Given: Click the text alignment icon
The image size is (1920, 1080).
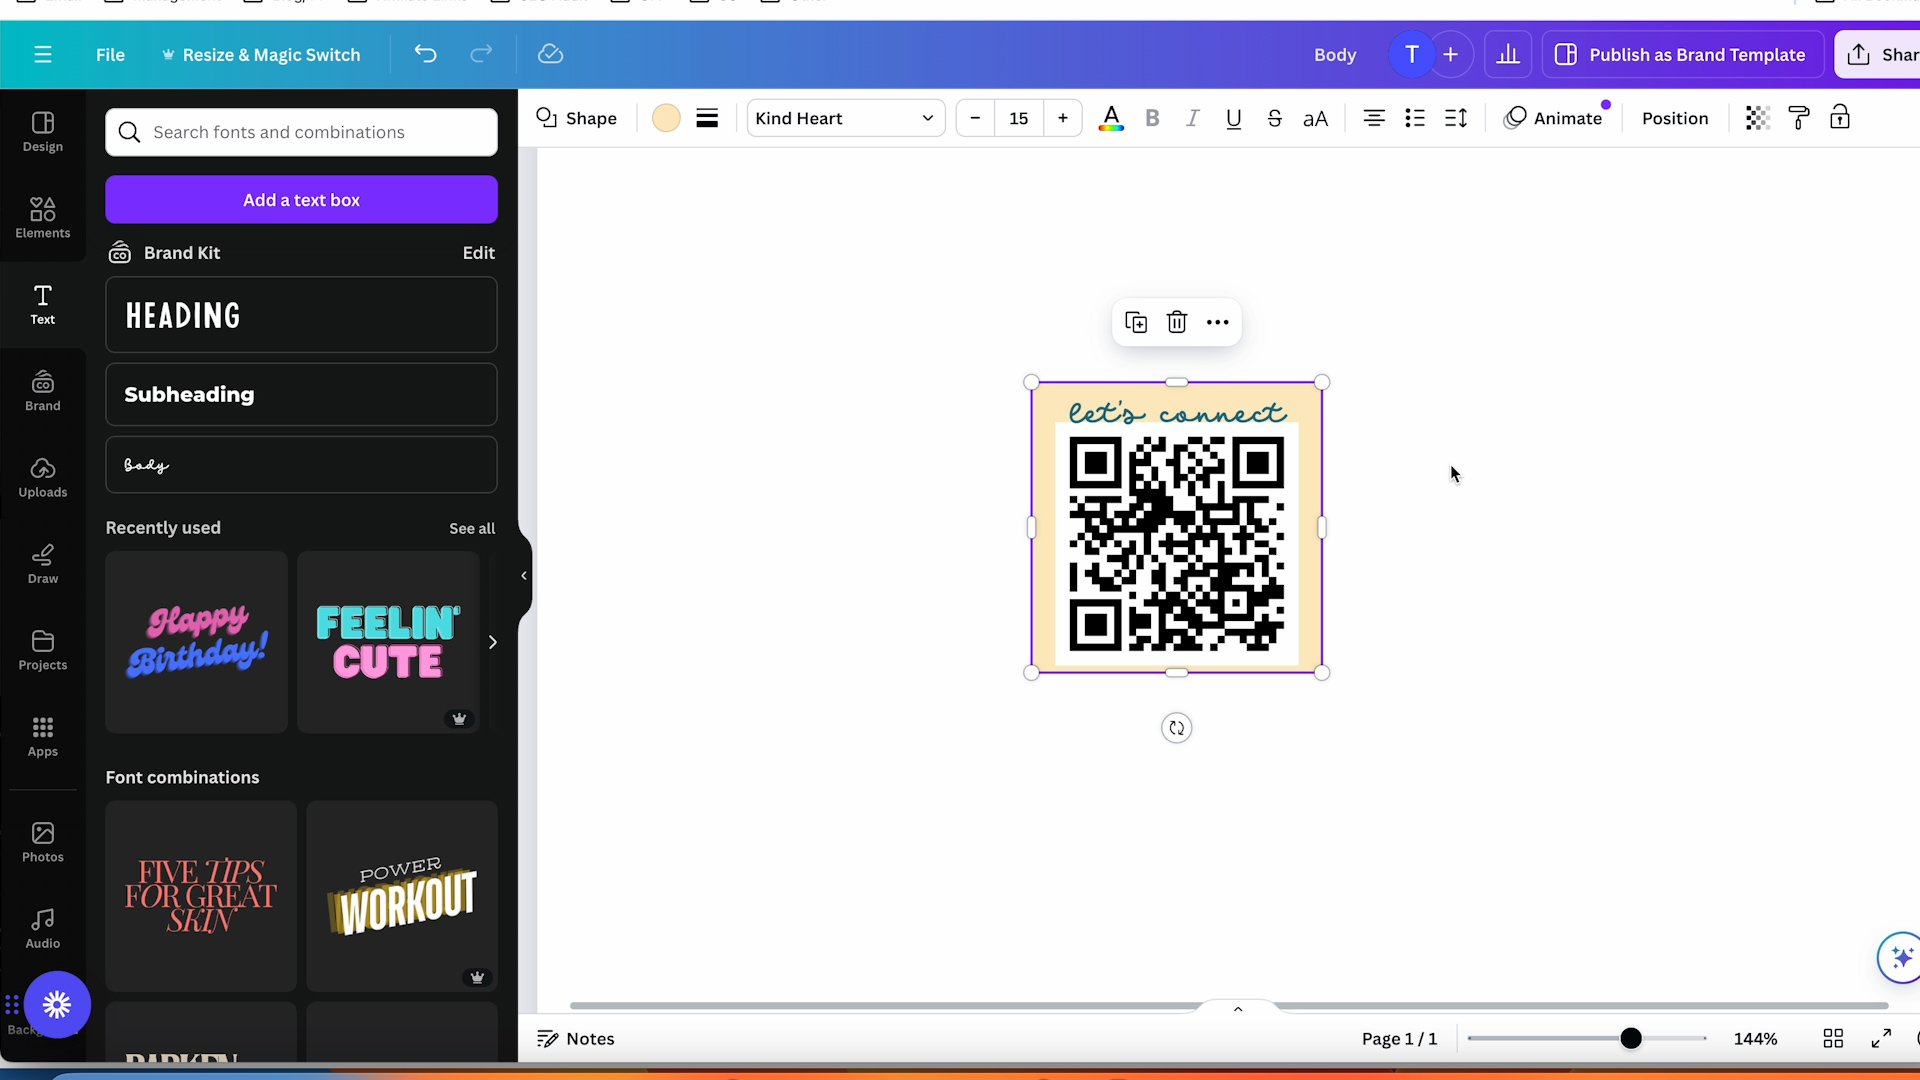Looking at the screenshot, I should click(1374, 119).
